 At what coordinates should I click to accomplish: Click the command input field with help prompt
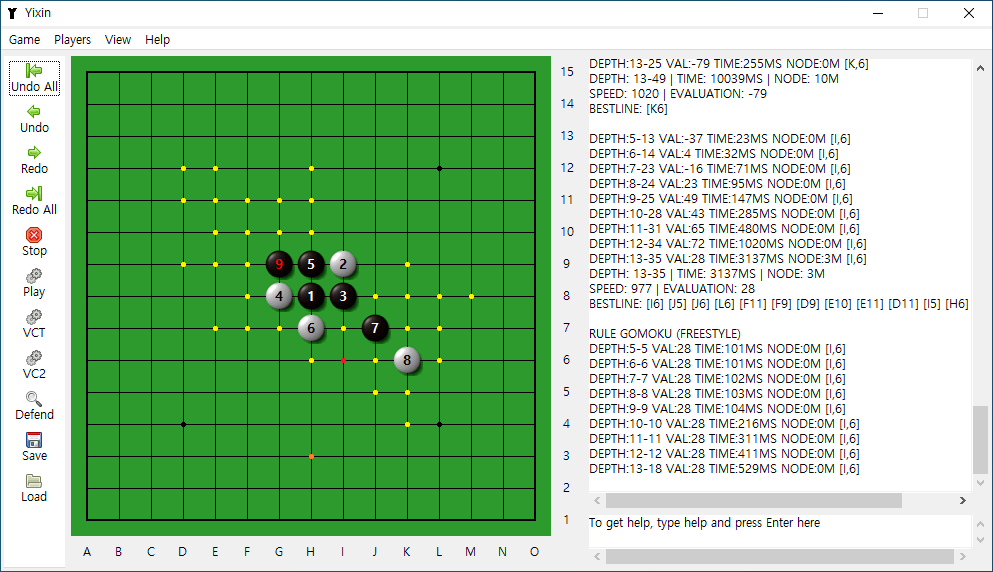pyautogui.click(x=780, y=530)
